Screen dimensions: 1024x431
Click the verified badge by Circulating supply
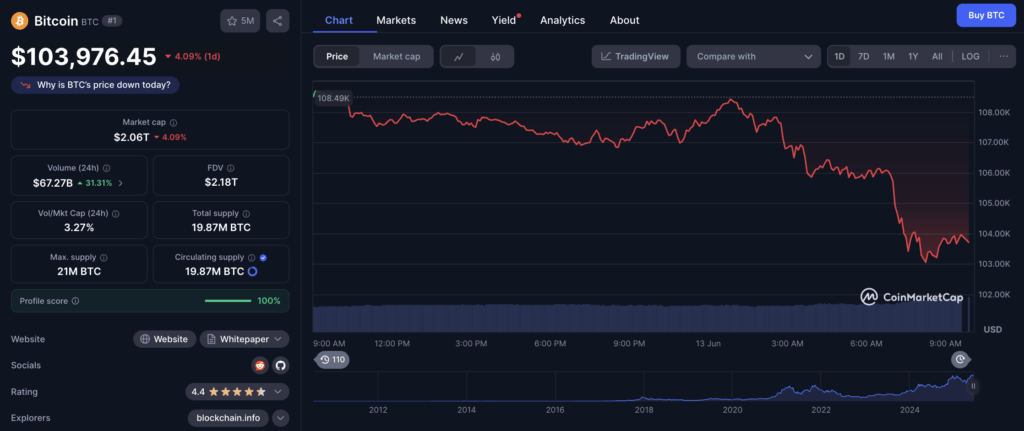click(263, 258)
